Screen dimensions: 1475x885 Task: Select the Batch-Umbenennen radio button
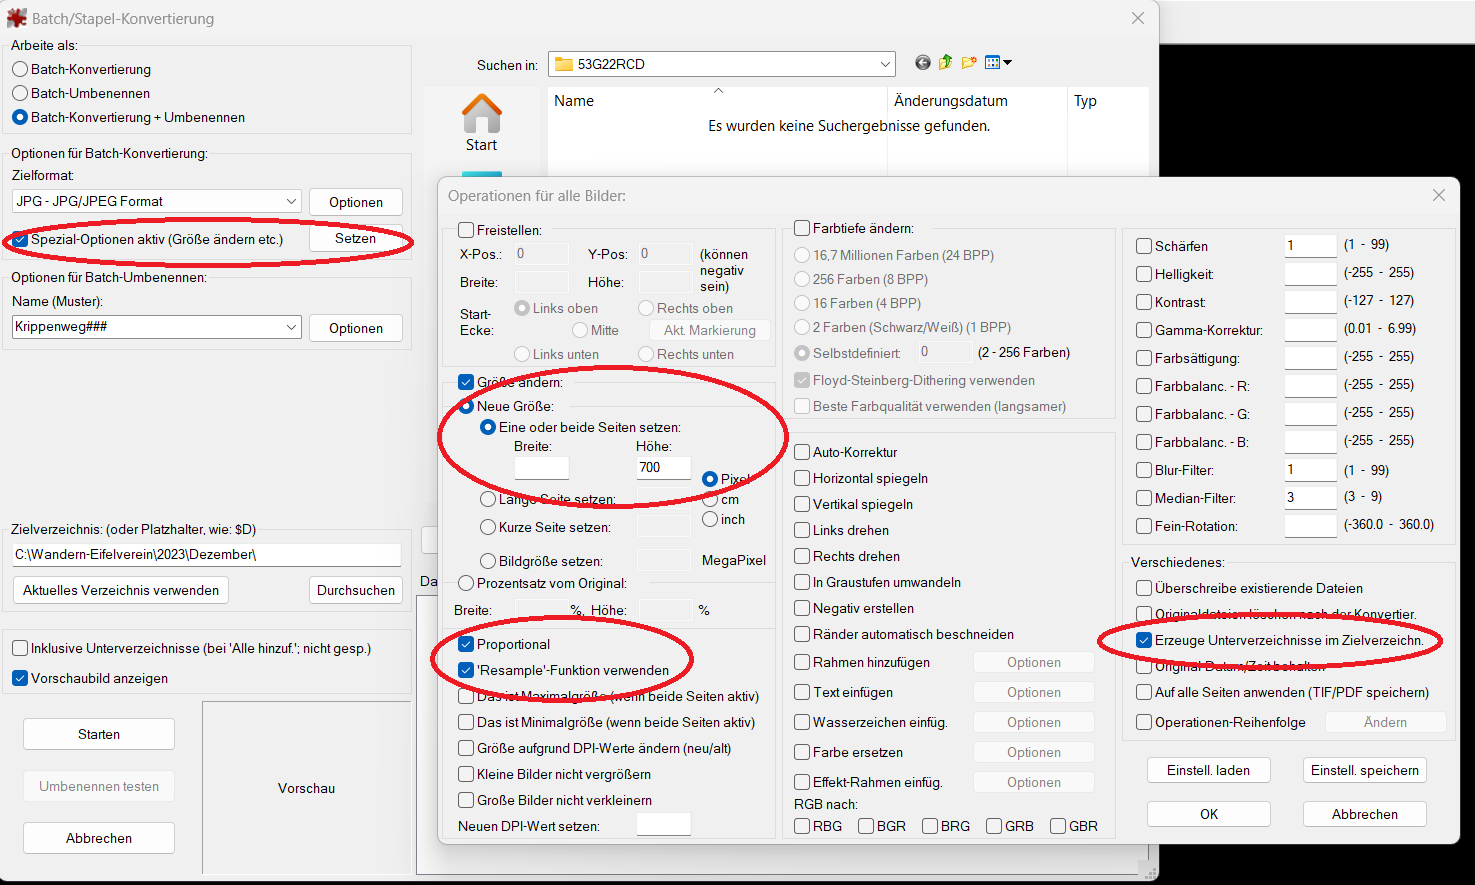point(20,93)
